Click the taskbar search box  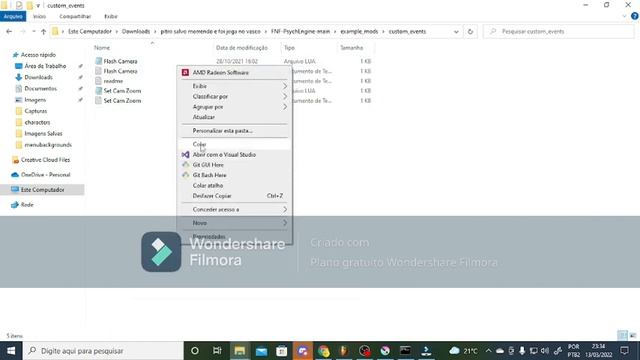[x=103, y=351]
